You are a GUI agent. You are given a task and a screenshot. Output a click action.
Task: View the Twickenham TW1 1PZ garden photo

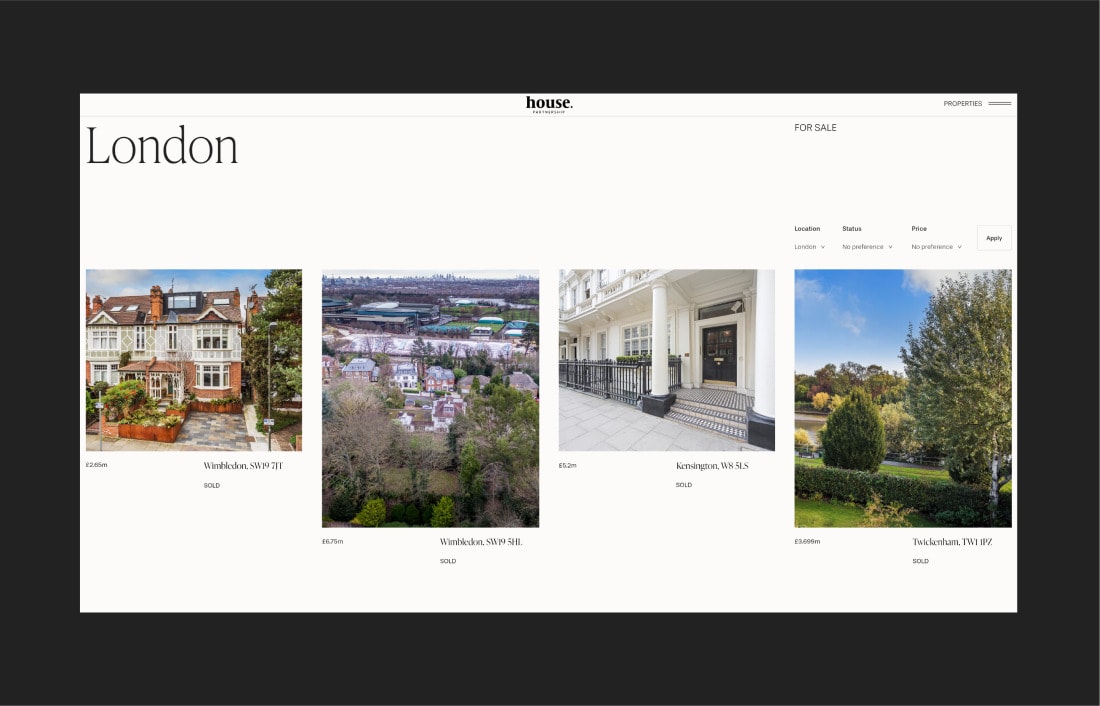tap(902, 398)
